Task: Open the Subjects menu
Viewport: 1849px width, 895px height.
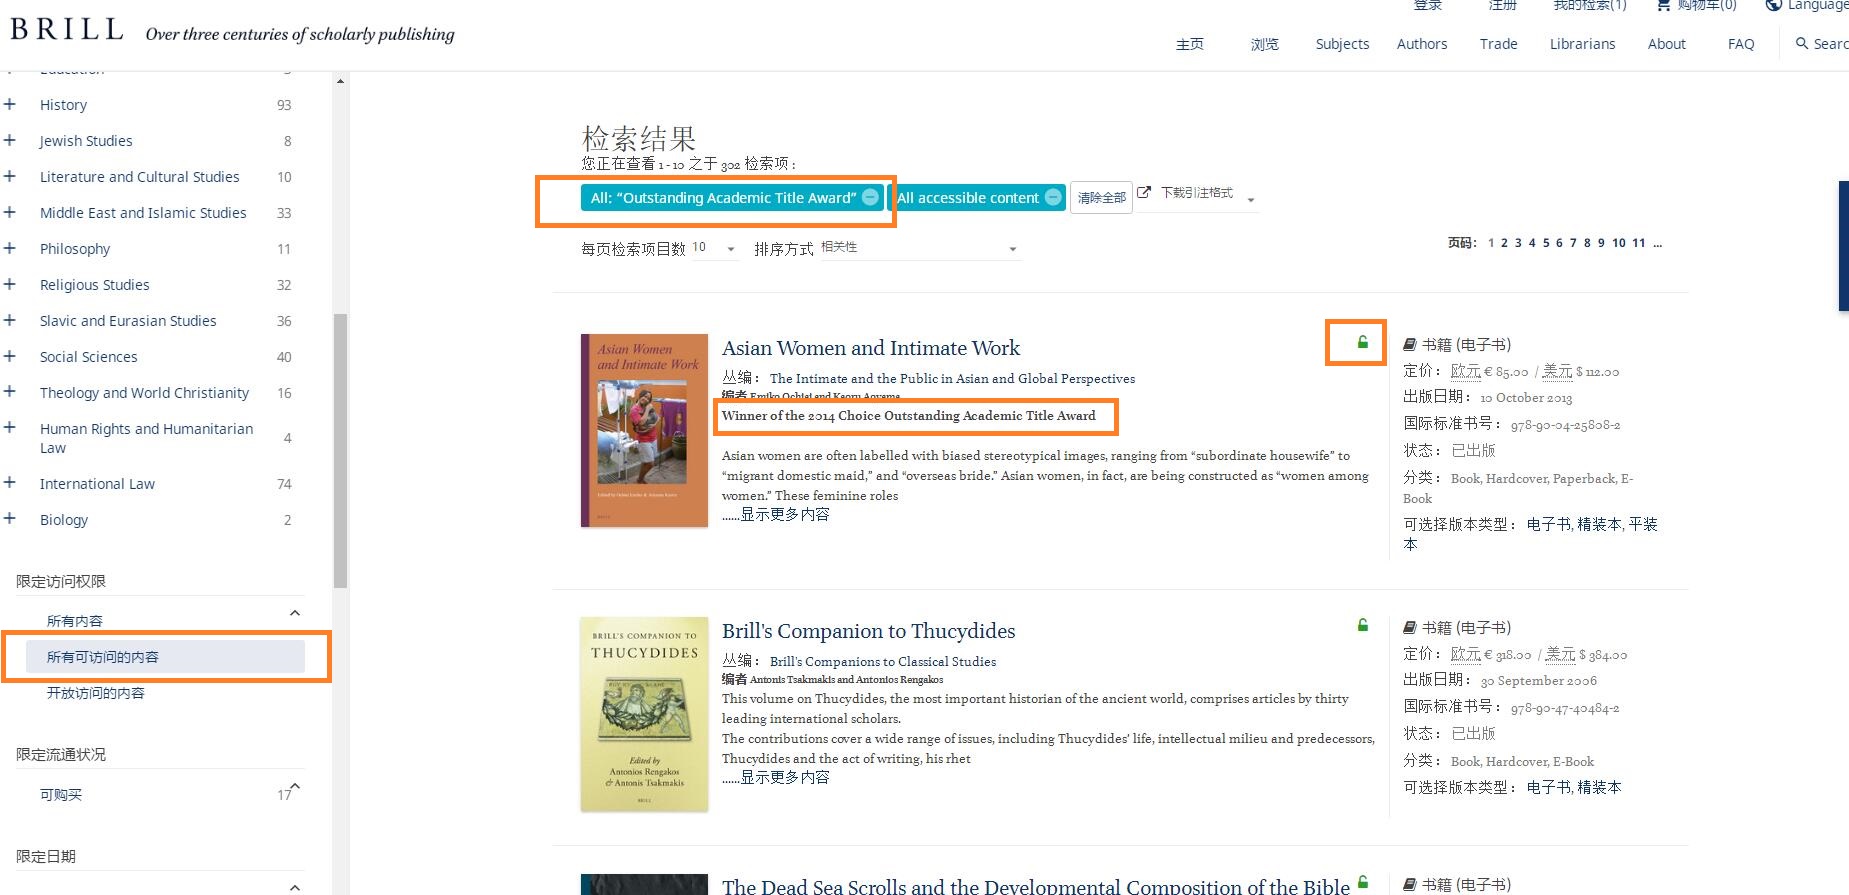Action: pyautogui.click(x=1342, y=44)
